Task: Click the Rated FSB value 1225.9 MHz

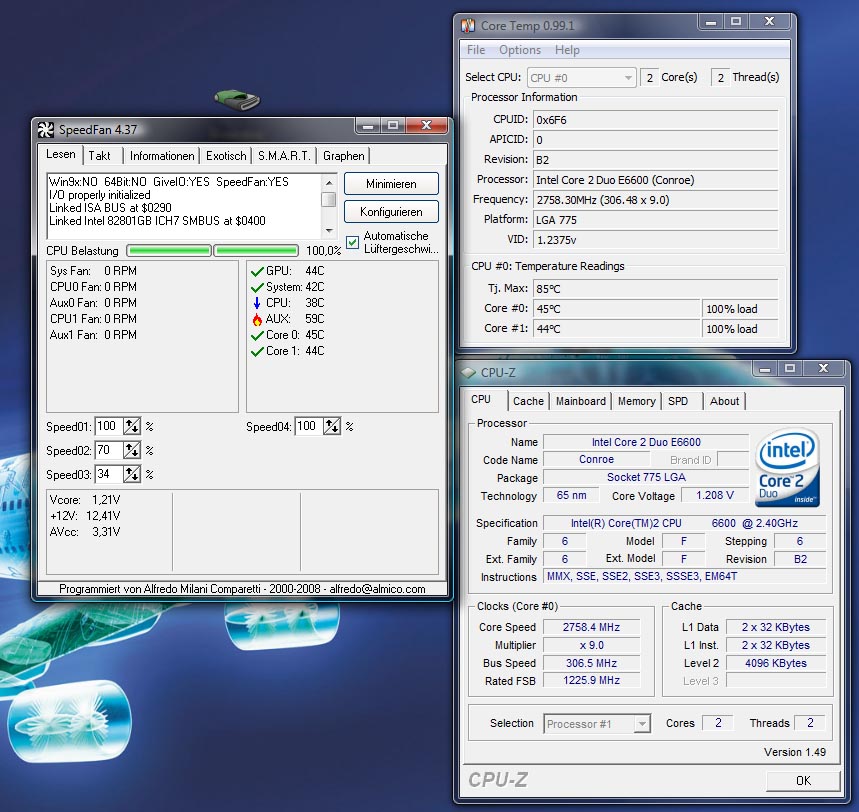Action: [x=591, y=681]
